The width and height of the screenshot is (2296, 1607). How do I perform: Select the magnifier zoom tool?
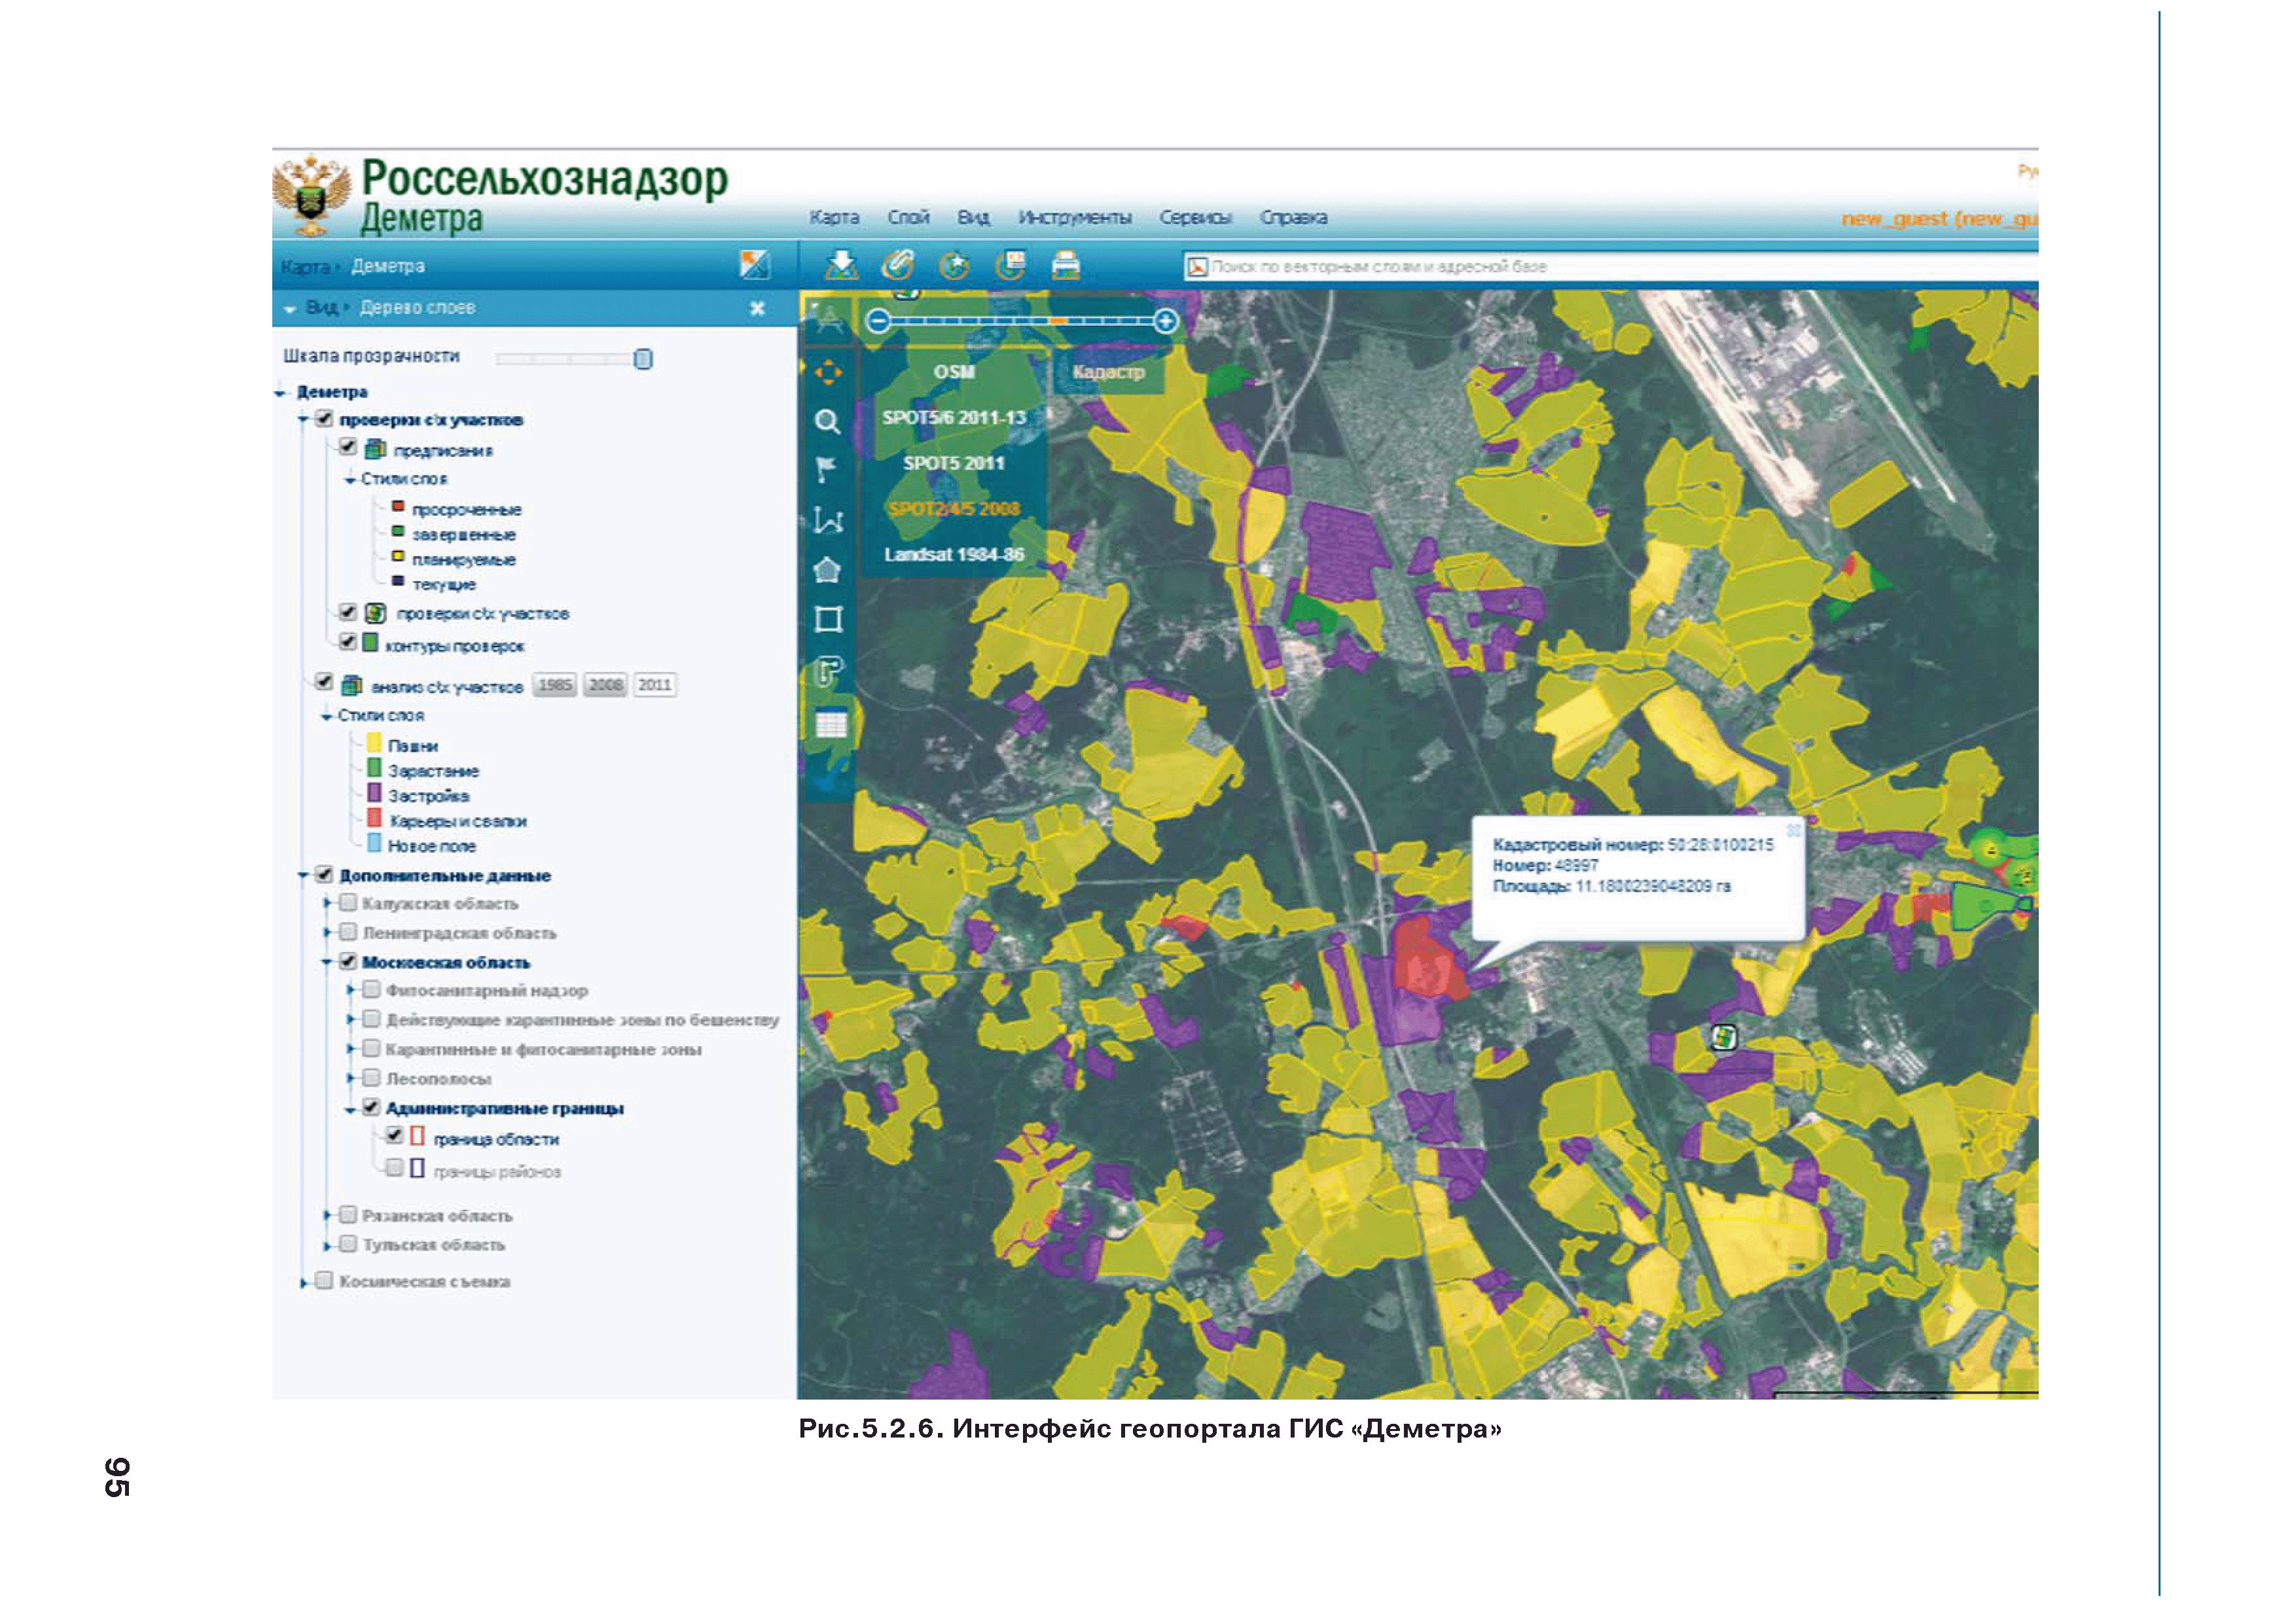(827, 422)
